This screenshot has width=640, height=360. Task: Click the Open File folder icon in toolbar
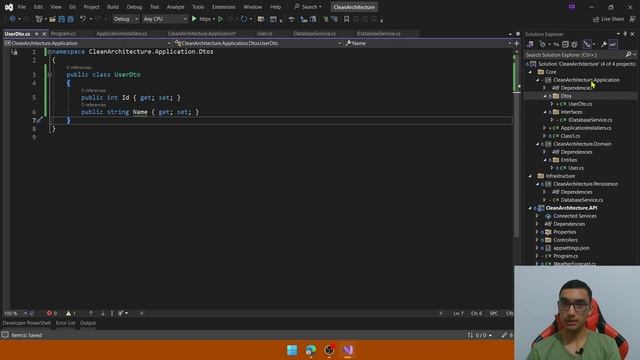click(53, 19)
